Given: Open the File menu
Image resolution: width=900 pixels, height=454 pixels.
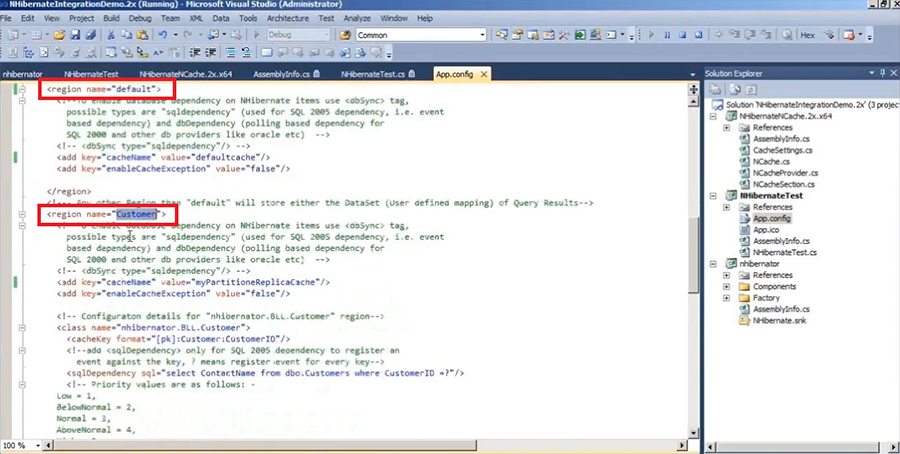Looking at the screenshot, I should pyautogui.click(x=6, y=18).
